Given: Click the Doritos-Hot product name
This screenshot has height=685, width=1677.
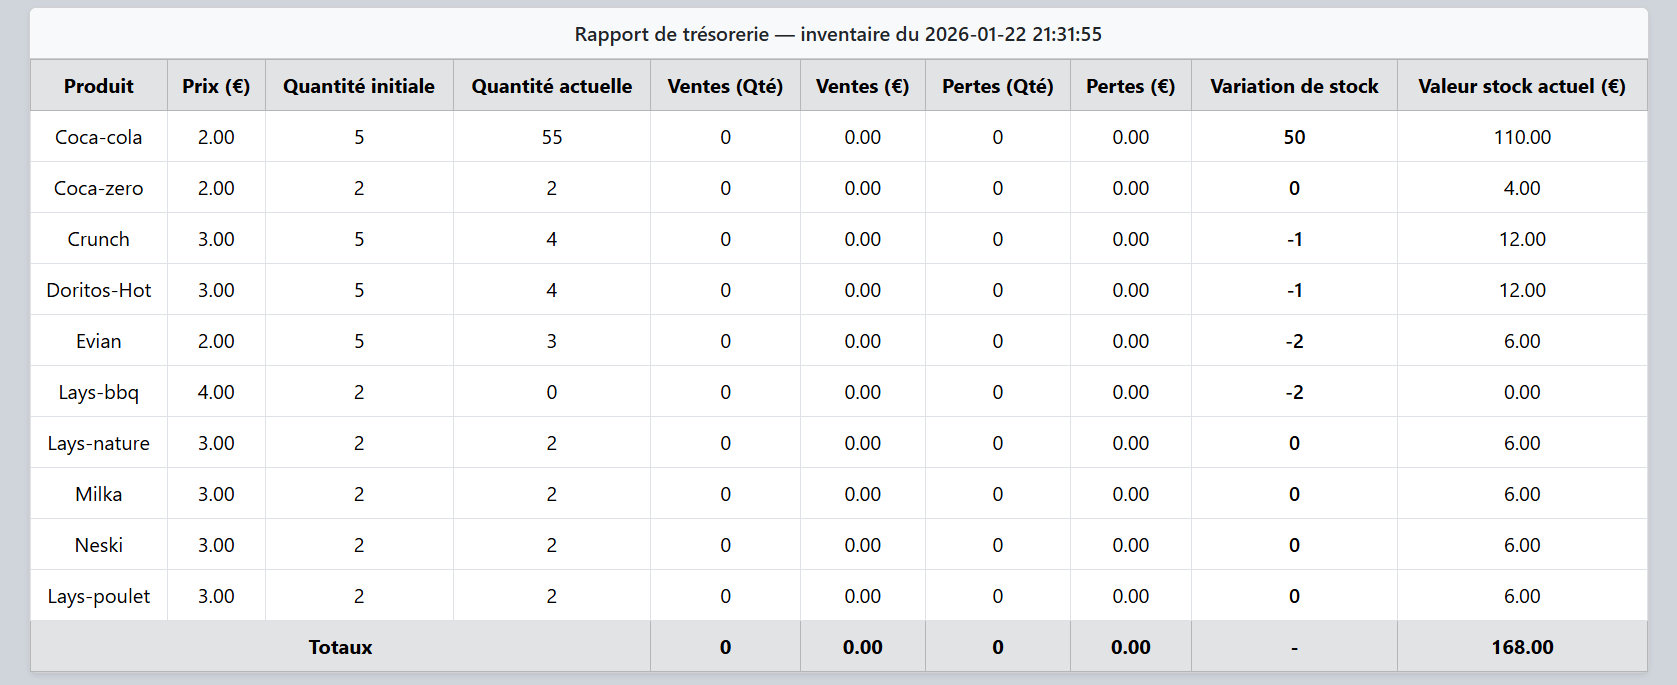Looking at the screenshot, I should (x=98, y=290).
